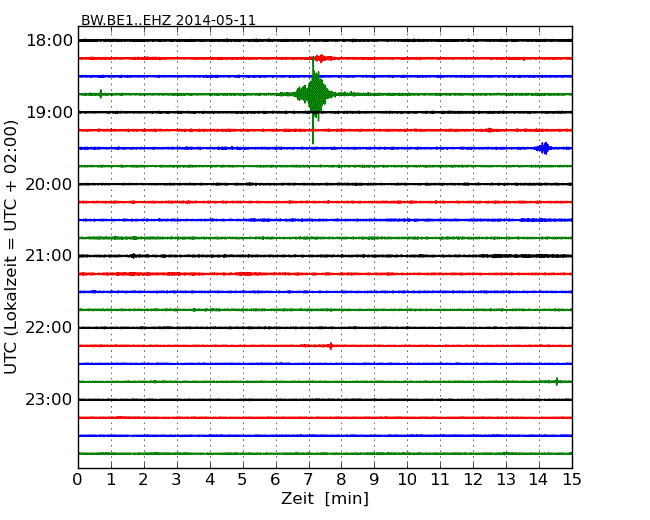Click the UTC Lokalzeit y-axis label
The width and height of the screenshot is (650, 520).
click(11, 247)
